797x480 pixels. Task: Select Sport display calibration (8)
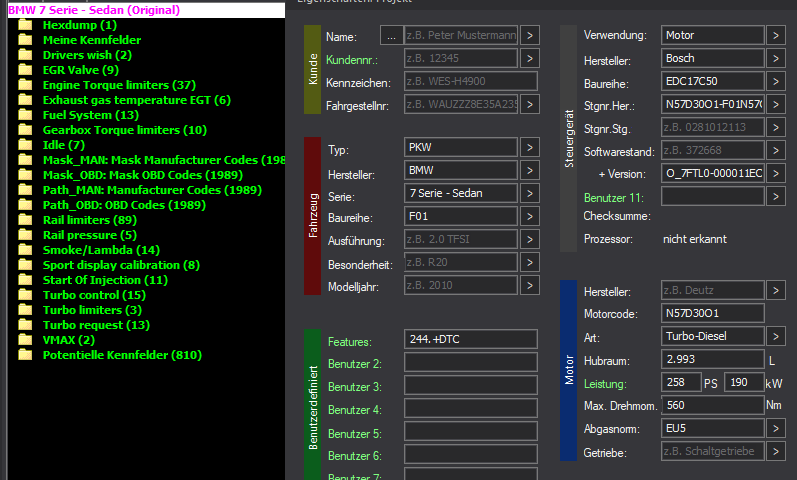click(x=121, y=265)
